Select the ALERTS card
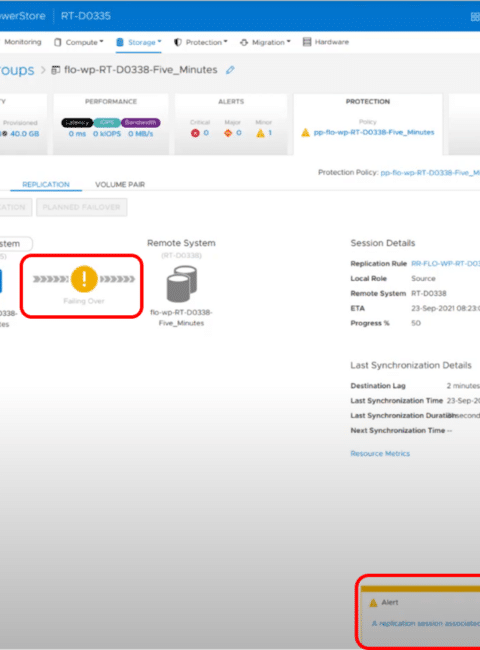The width and height of the screenshot is (480, 650). [231, 124]
